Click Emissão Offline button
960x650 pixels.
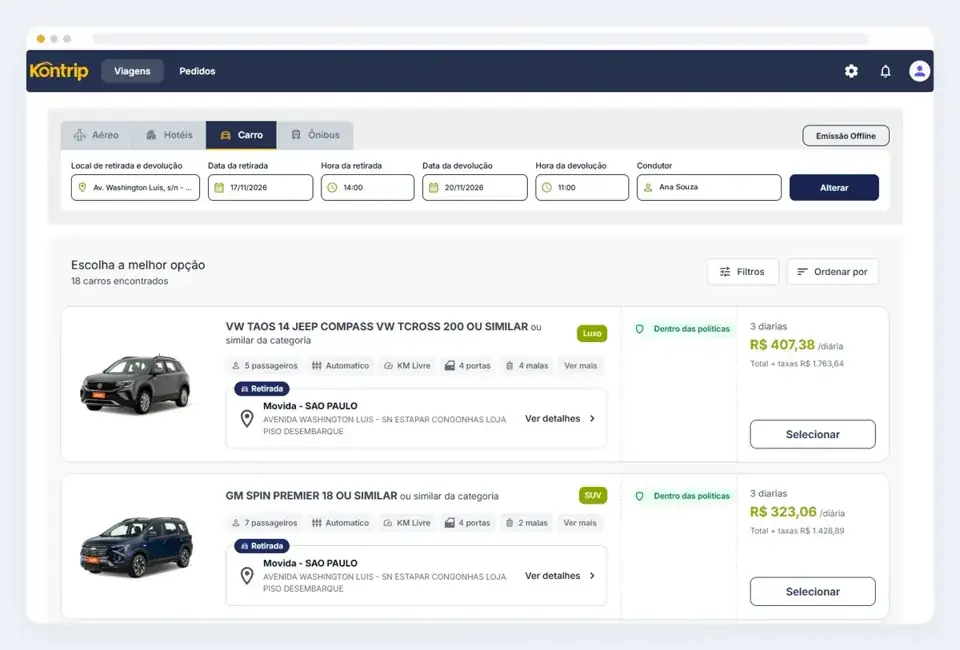tap(846, 136)
